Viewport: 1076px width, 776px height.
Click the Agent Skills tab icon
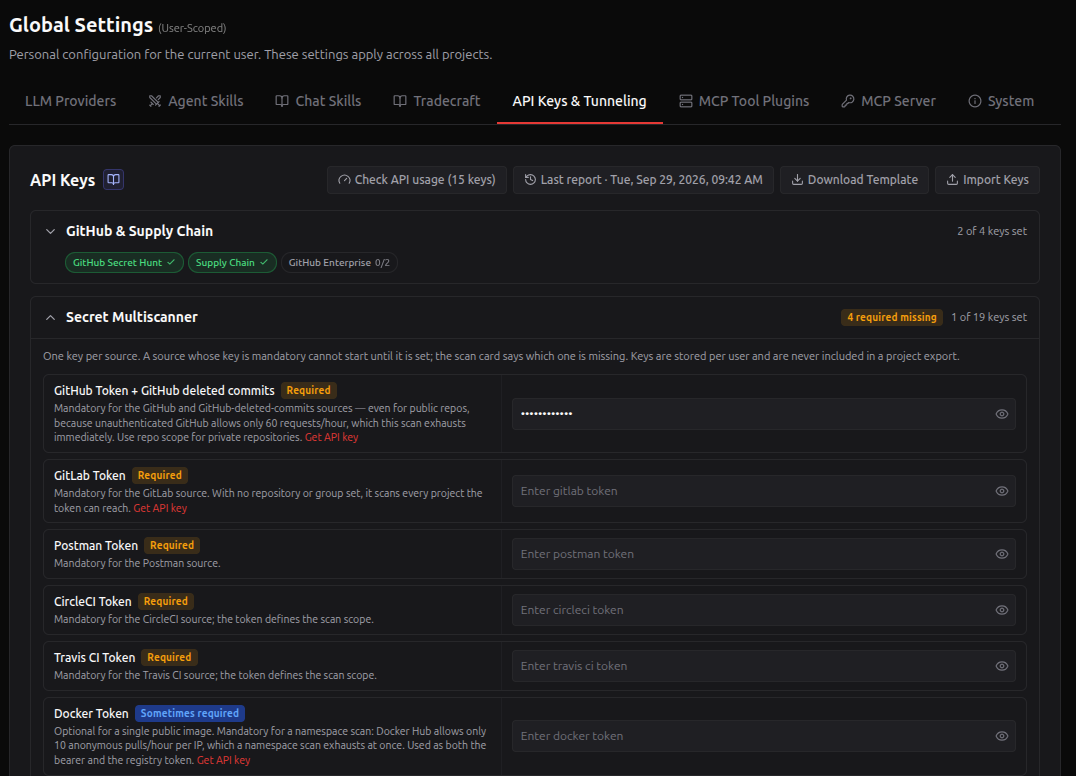click(155, 101)
